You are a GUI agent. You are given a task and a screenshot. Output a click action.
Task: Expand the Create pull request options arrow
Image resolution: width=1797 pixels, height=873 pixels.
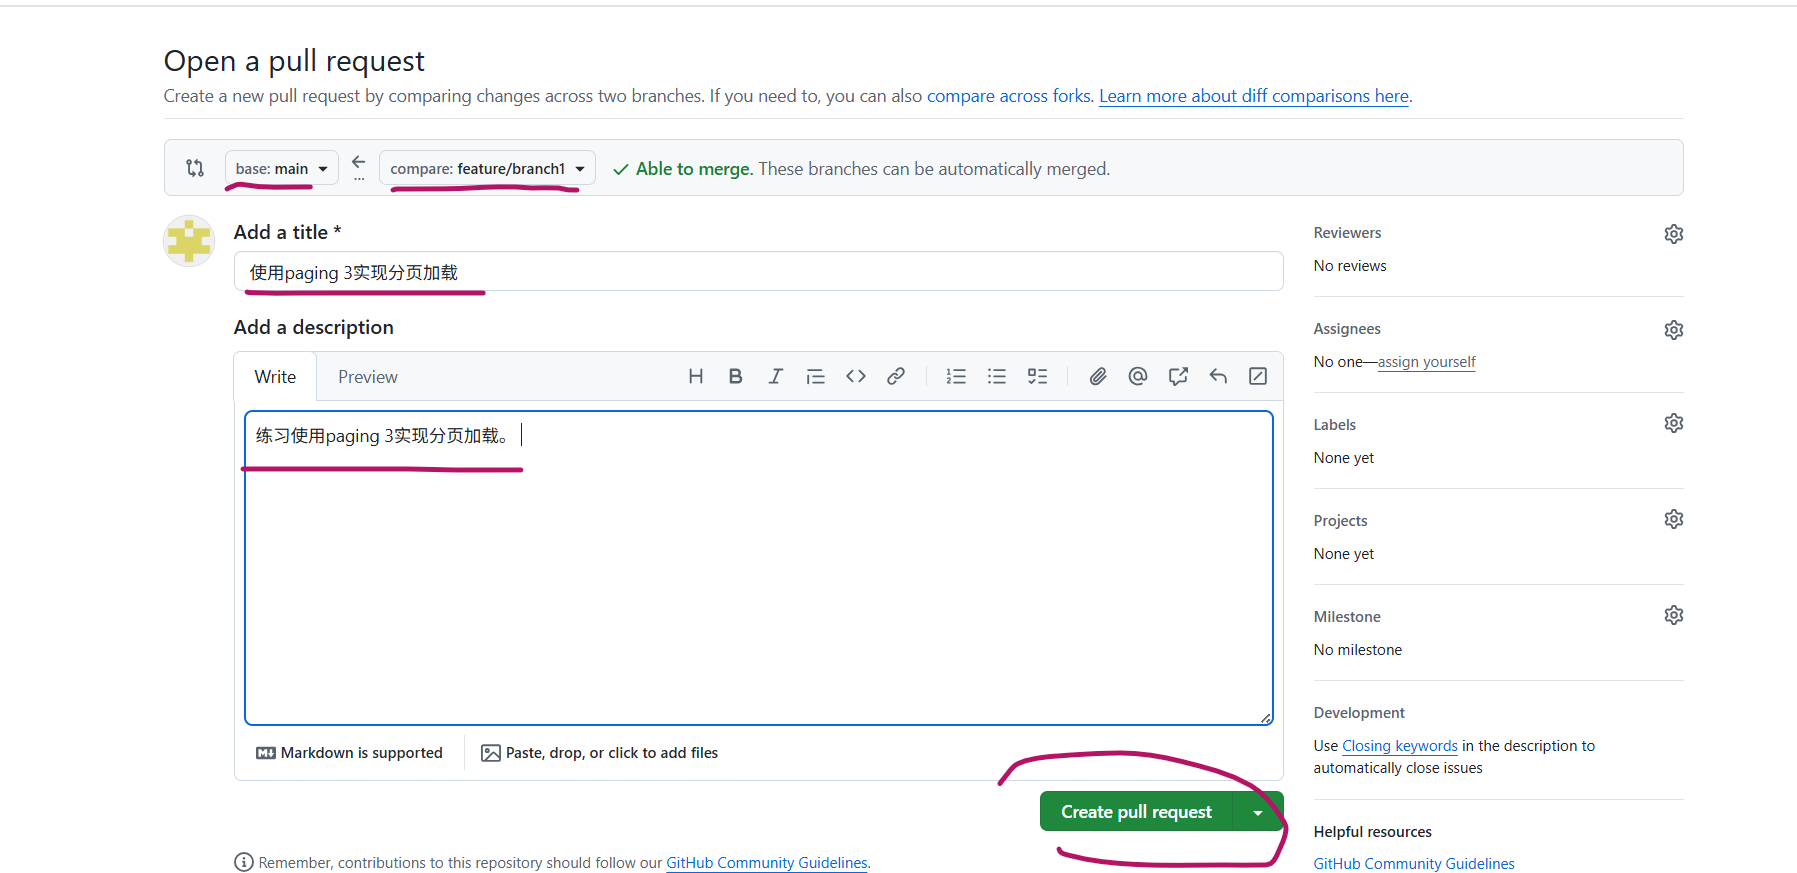coord(1258,812)
